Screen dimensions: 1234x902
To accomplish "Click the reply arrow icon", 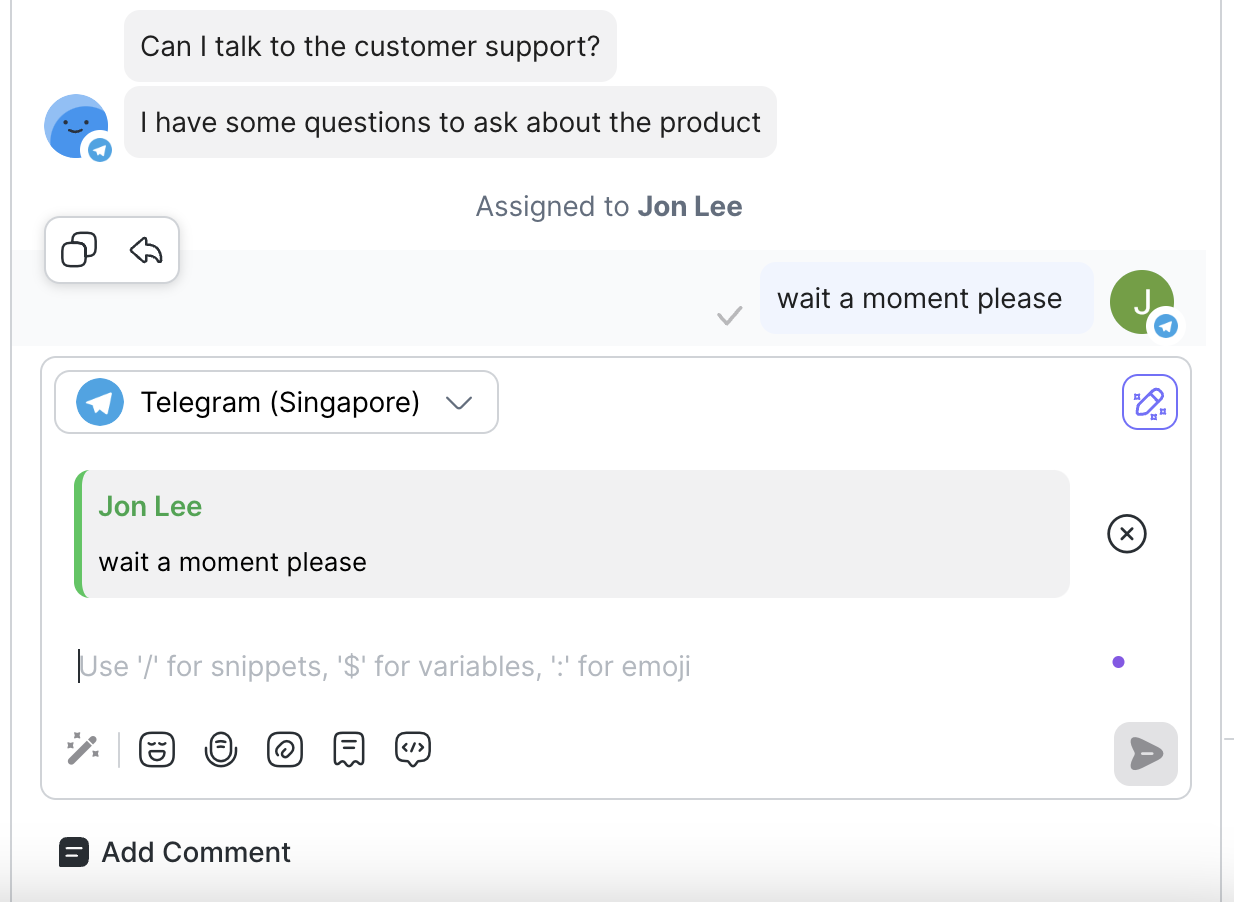I will tap(146, 250).
